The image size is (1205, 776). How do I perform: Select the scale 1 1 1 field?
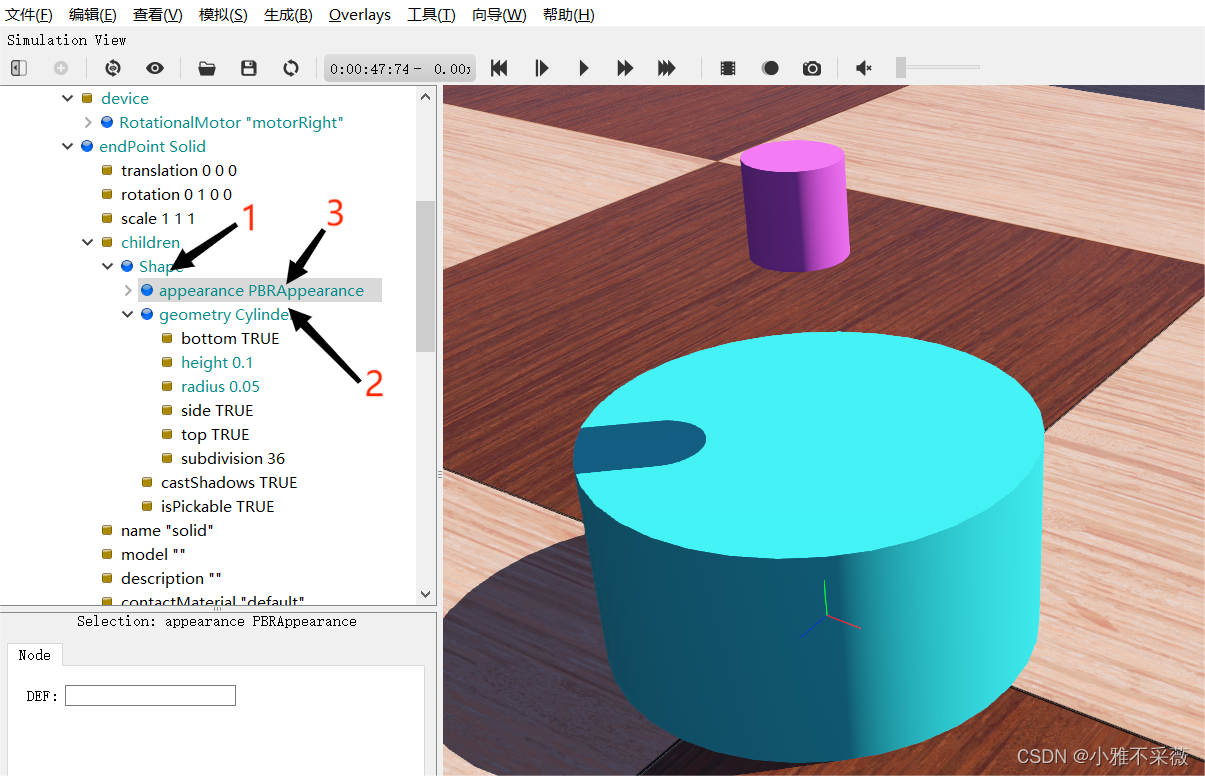point(158,218)
